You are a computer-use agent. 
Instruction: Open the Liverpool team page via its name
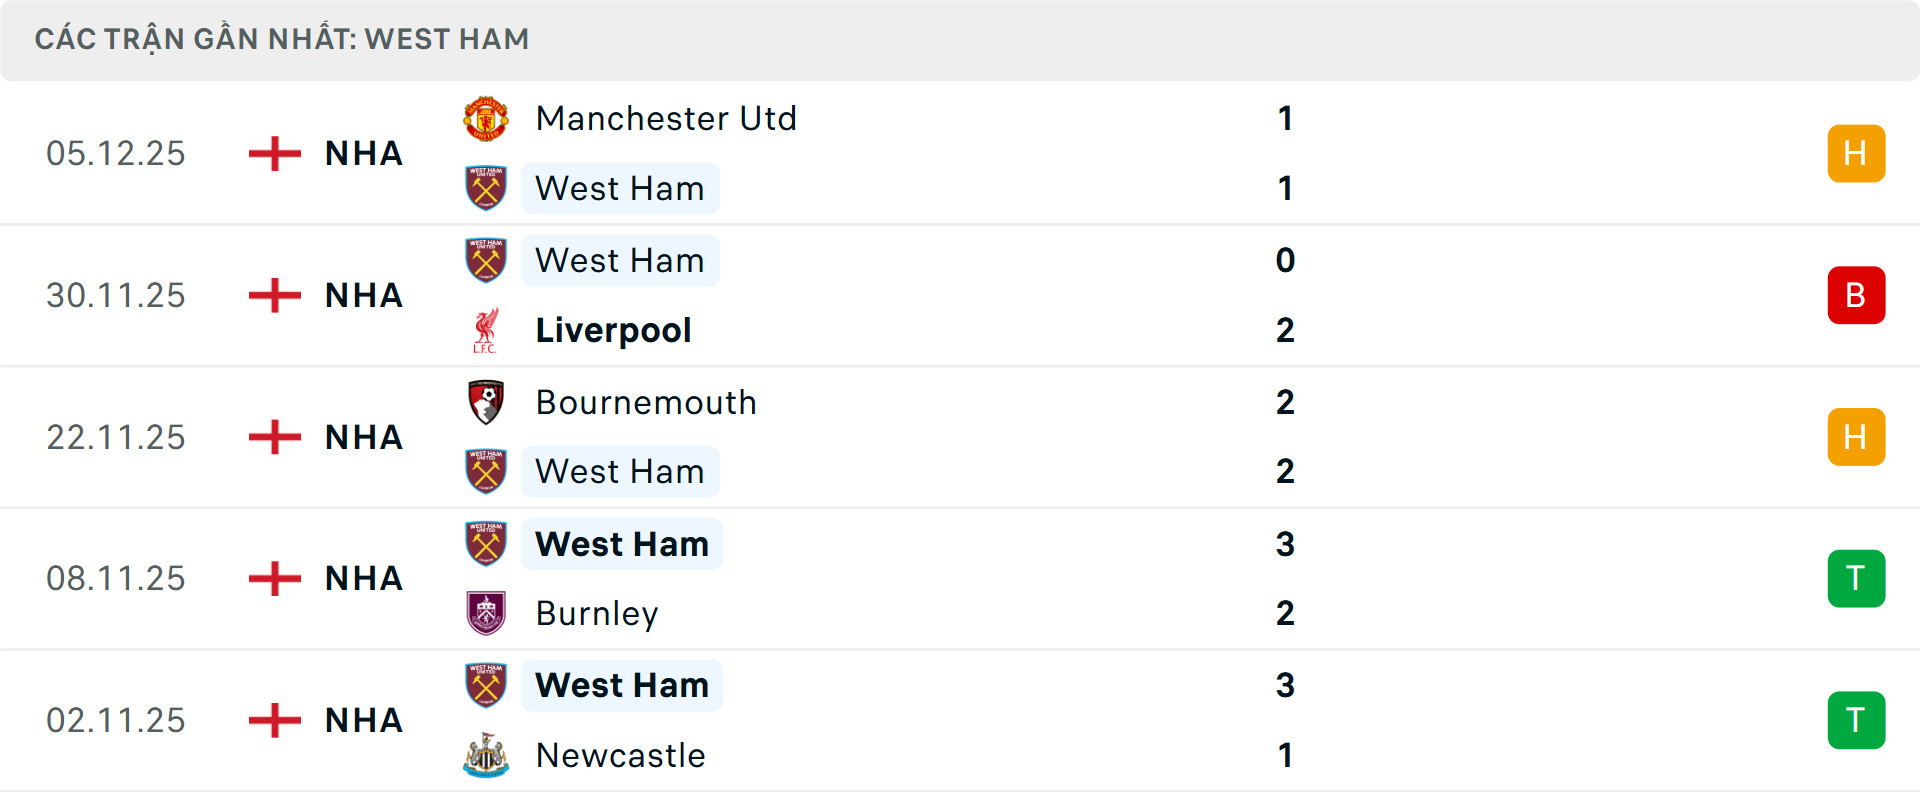point(613,330)
